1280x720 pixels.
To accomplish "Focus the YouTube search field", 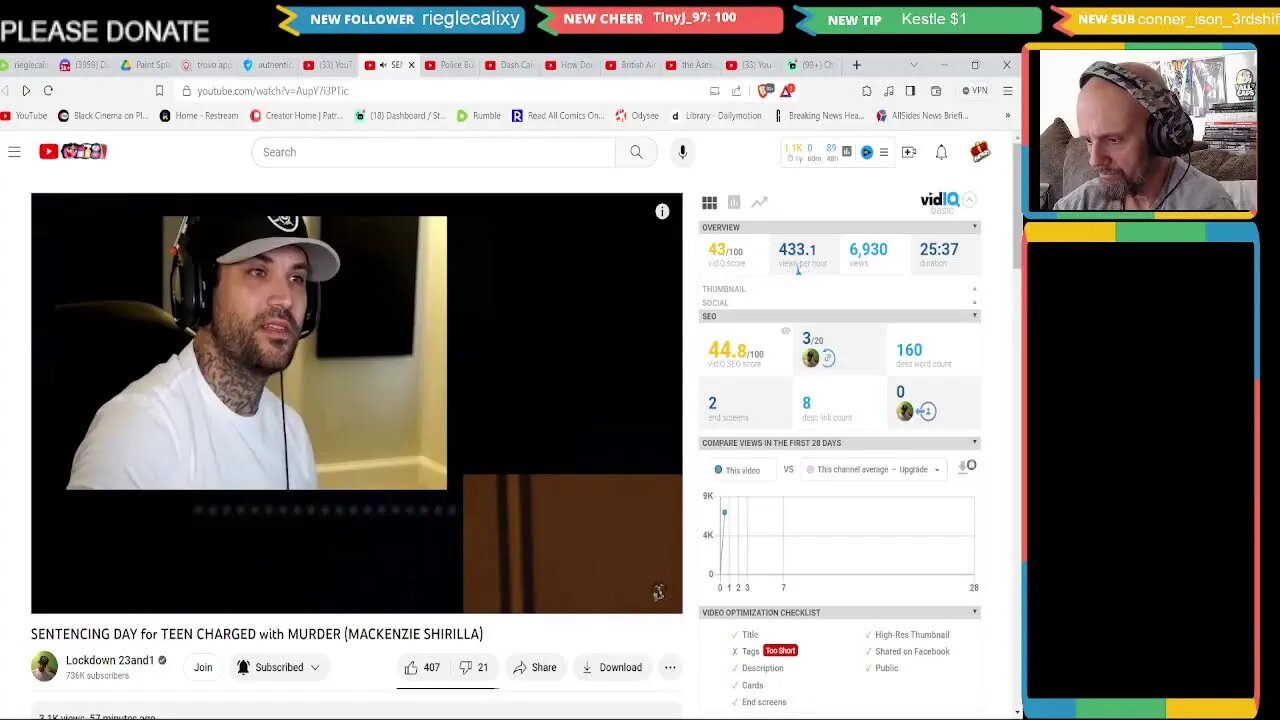I will (433, 152).
